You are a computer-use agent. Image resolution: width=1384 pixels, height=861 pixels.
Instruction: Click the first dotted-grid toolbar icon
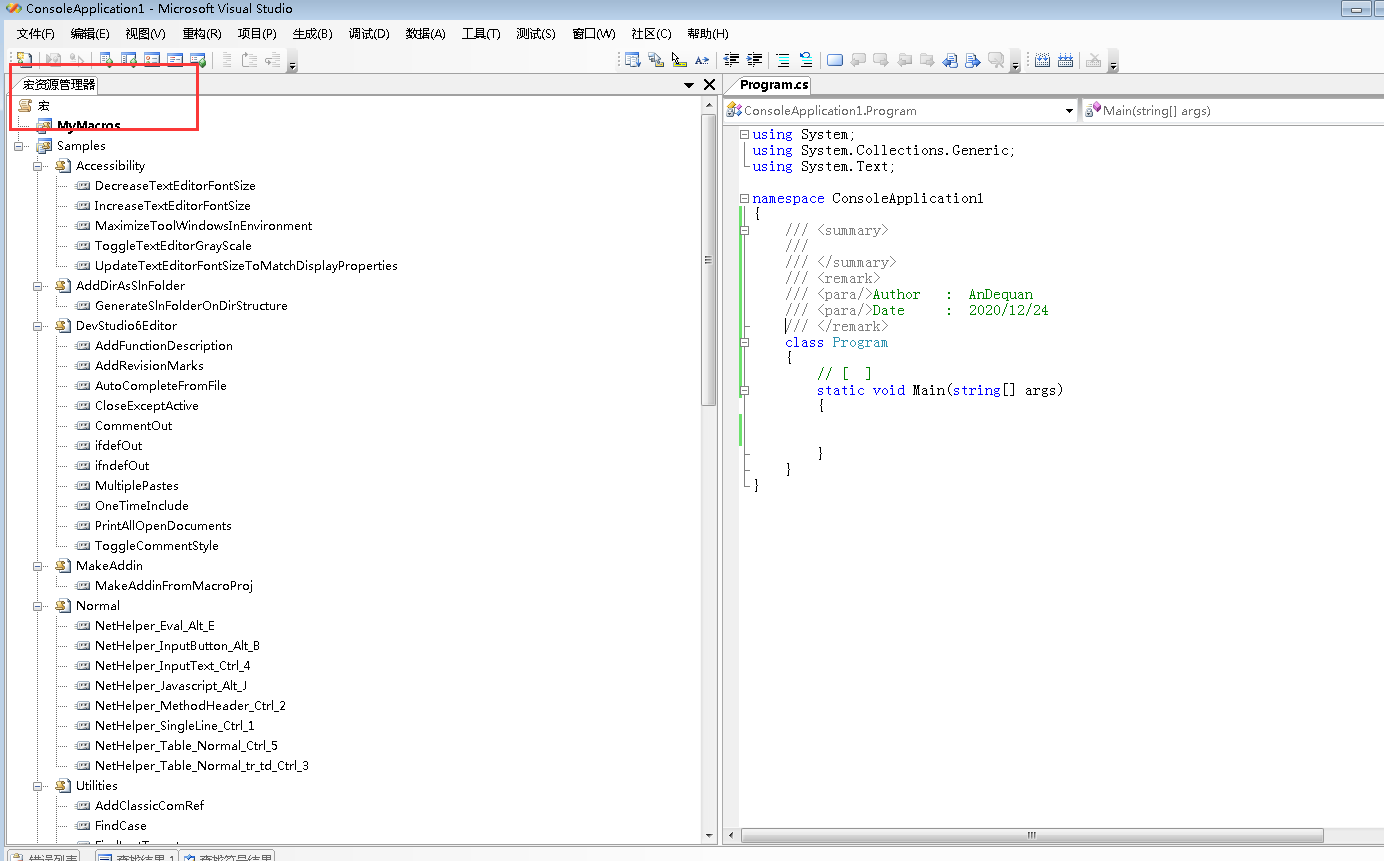[x=1042, y=60]
